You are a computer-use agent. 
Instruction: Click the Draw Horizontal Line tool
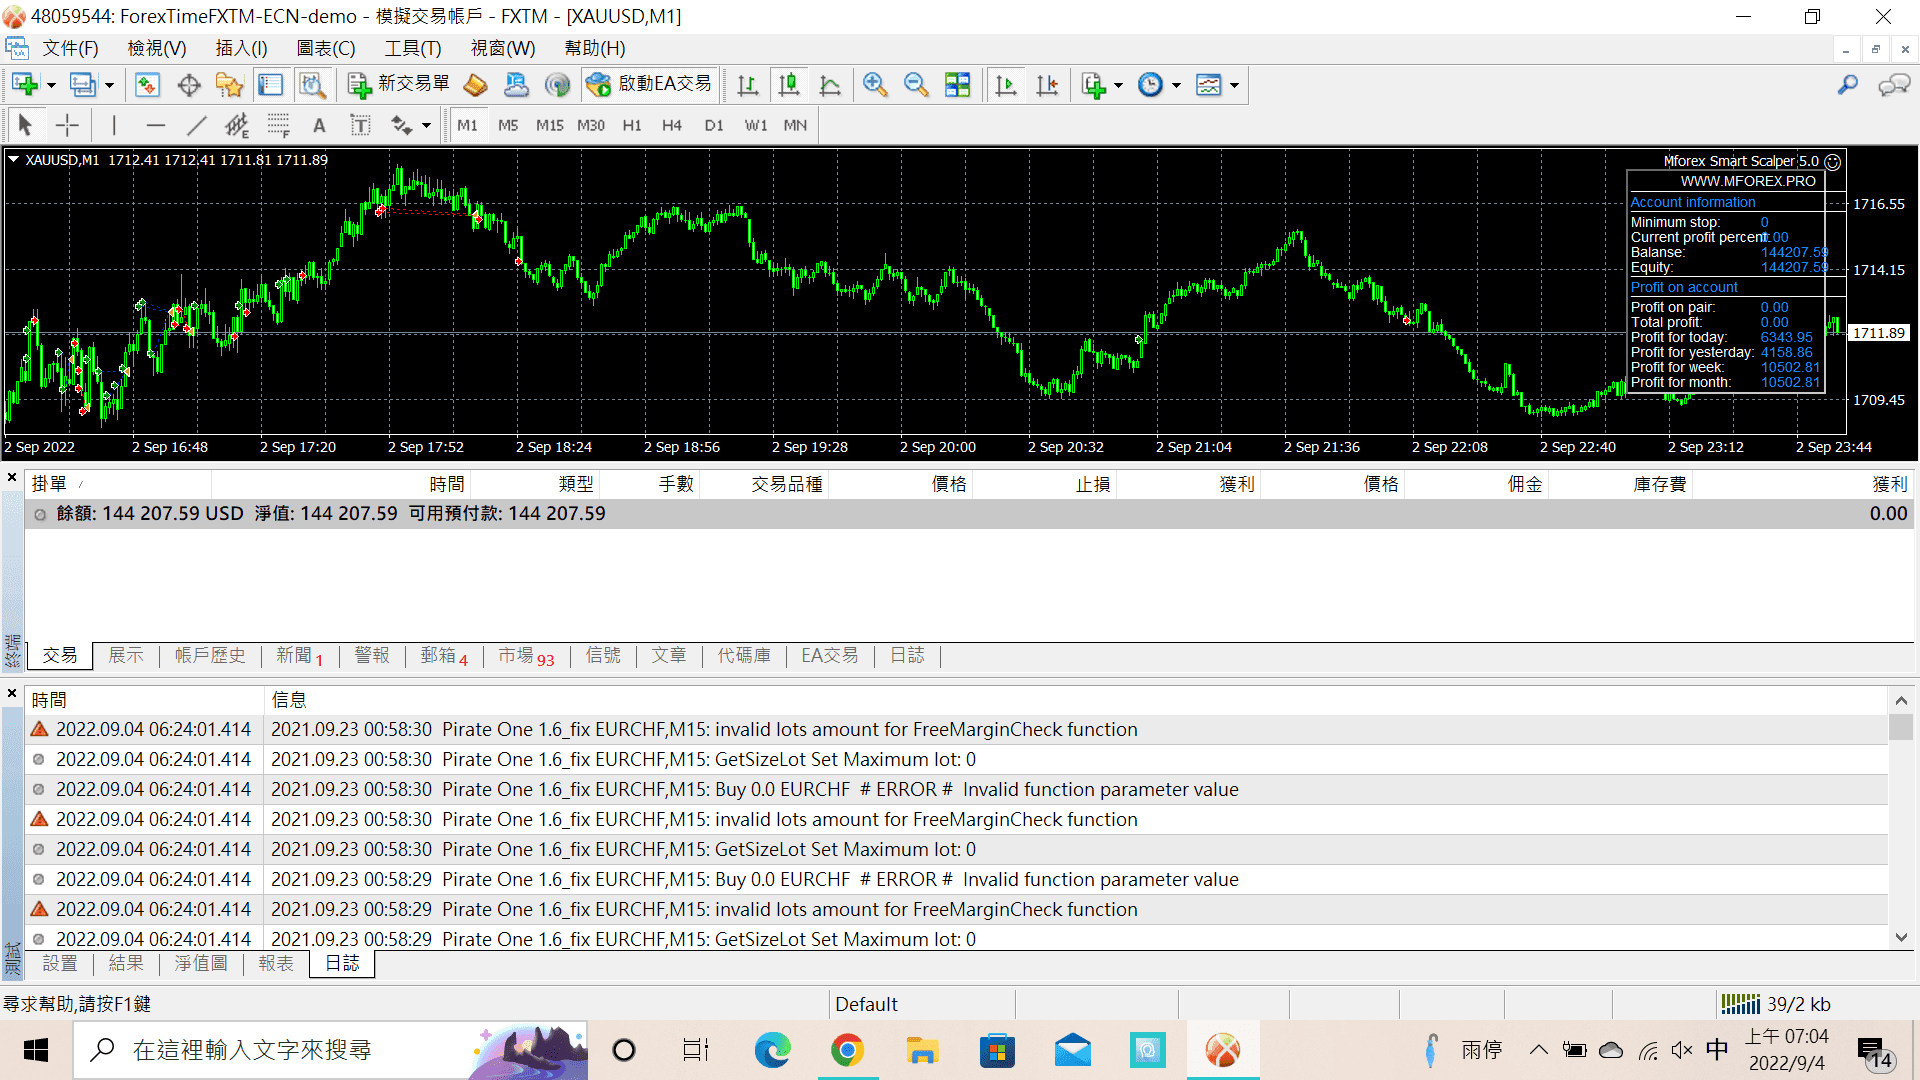(155, 125)
